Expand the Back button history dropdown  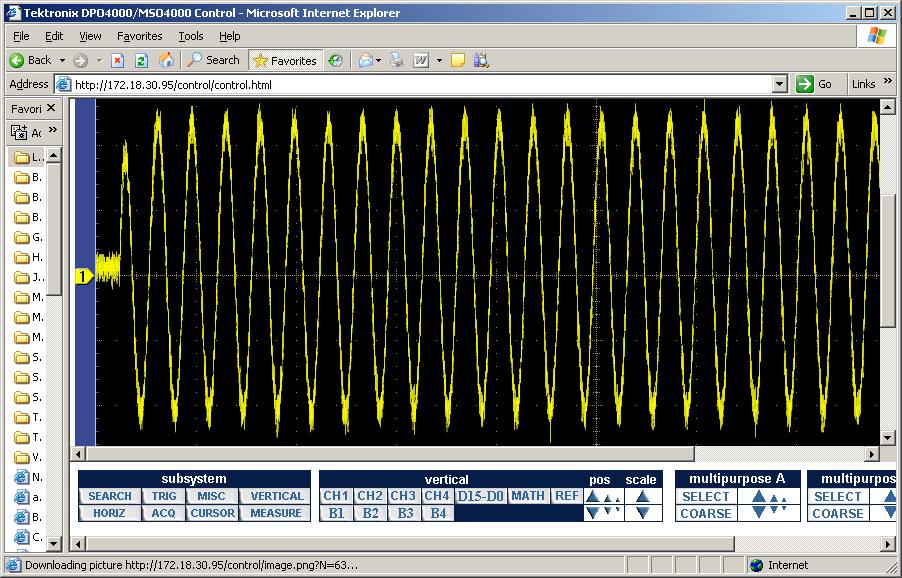pyautogui.click(x=62, y=60)
